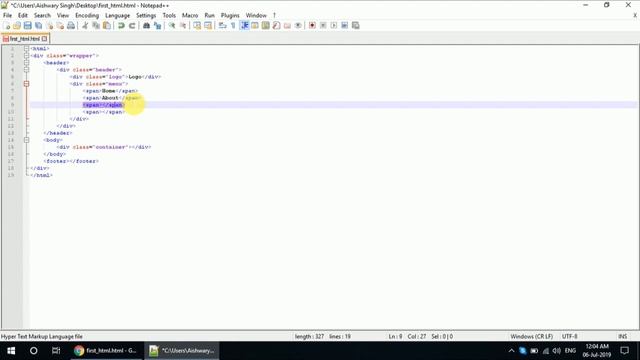This screenshot has width=640, height=360.
Task: Toggle the INS insert mode indicator
Action: tap(622, 336)
